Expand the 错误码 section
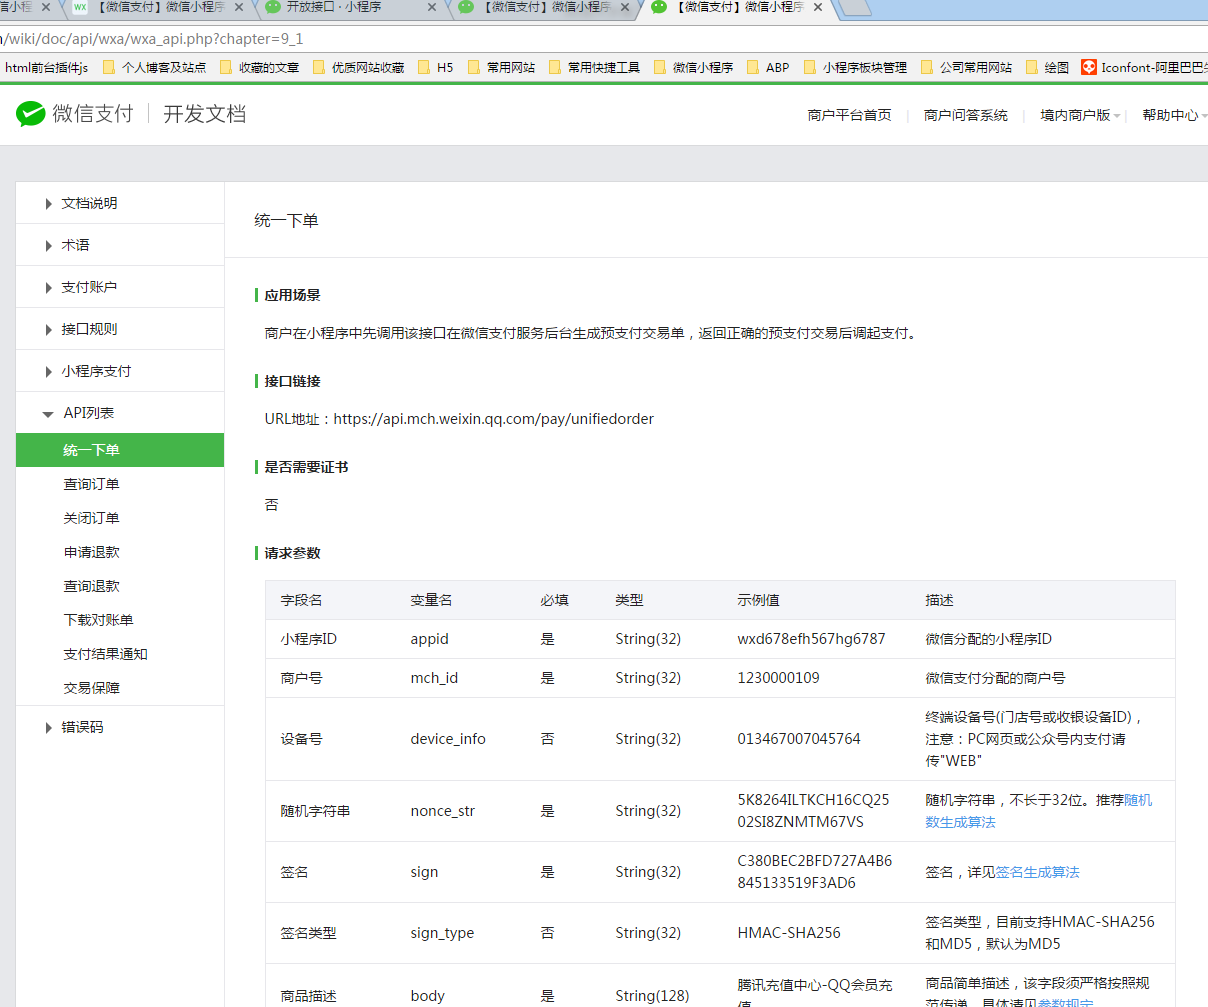The height and width of the screenshot is (1007, 1208). click(x=120, y=727)
